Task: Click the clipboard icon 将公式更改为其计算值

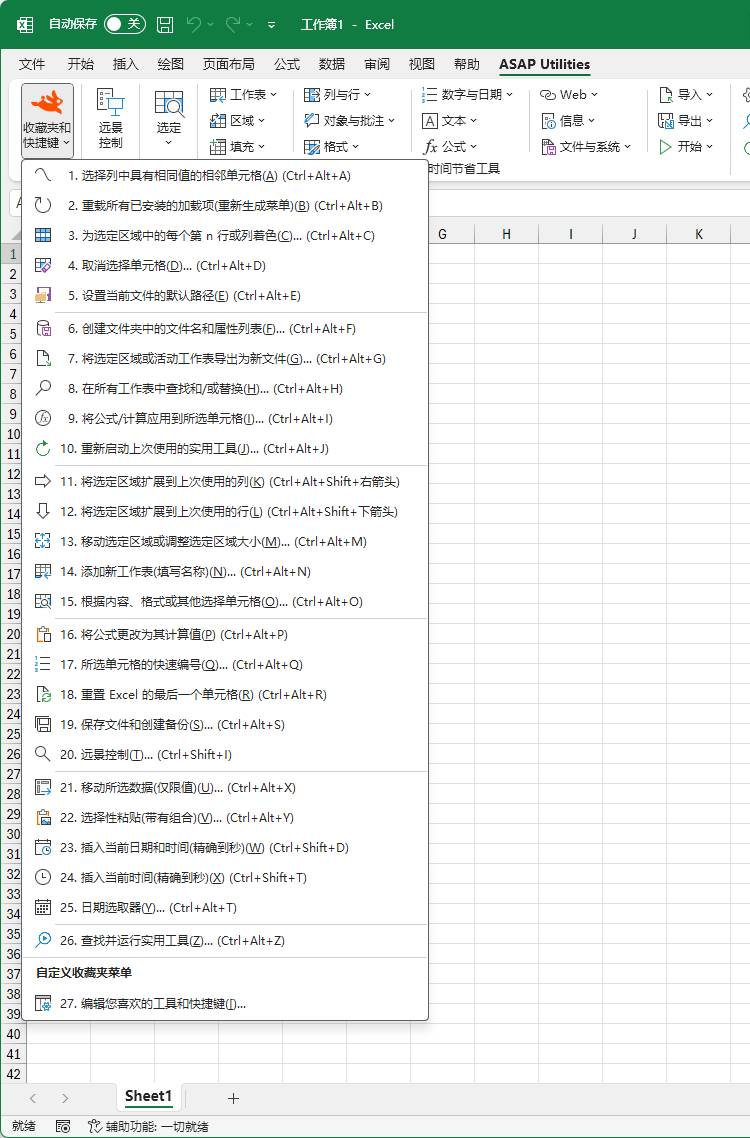Action: [x=44, y=634]
